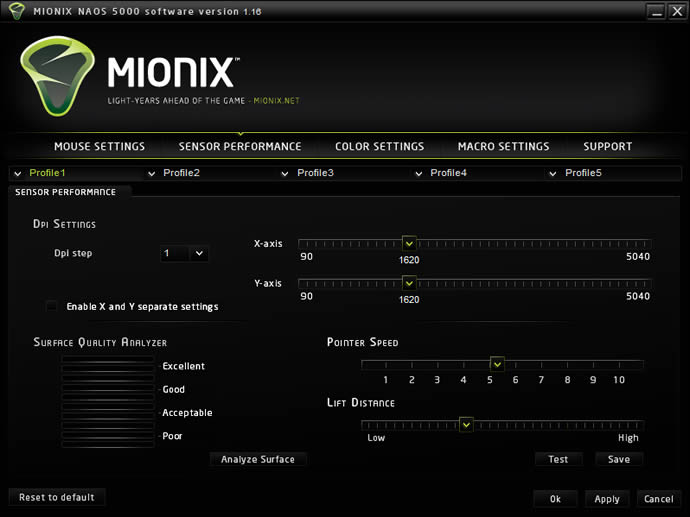The image size is (690, 517).
Task: Click the Low label under Lift Distance
Action: click(x=376, y=438)
